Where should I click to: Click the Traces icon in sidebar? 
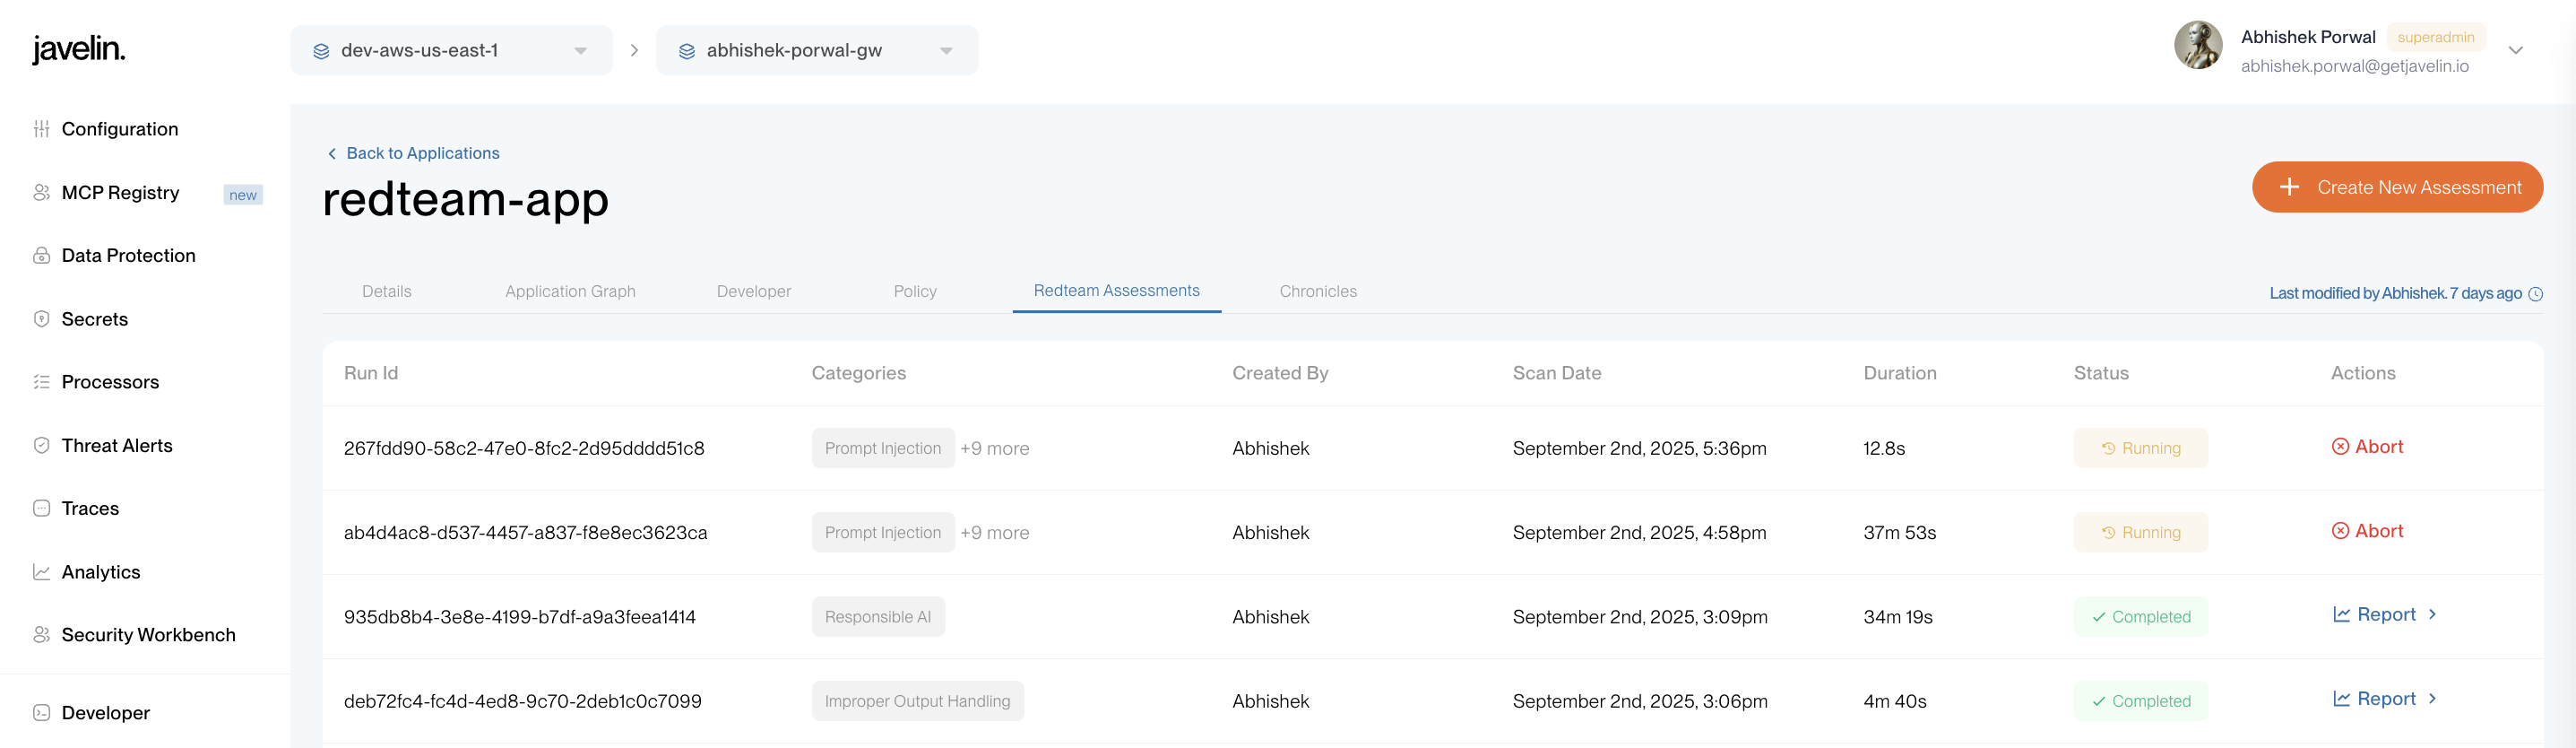(41, 508)
